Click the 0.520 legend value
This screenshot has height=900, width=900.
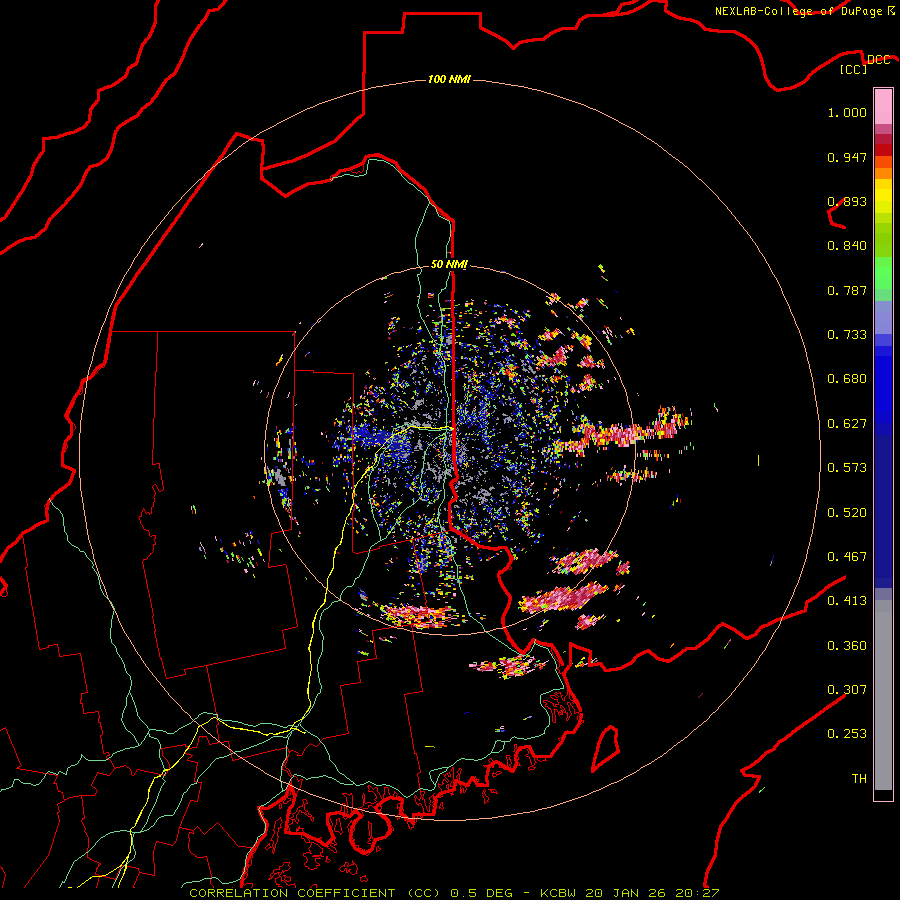pyautogui.click(x=847, y=513)
